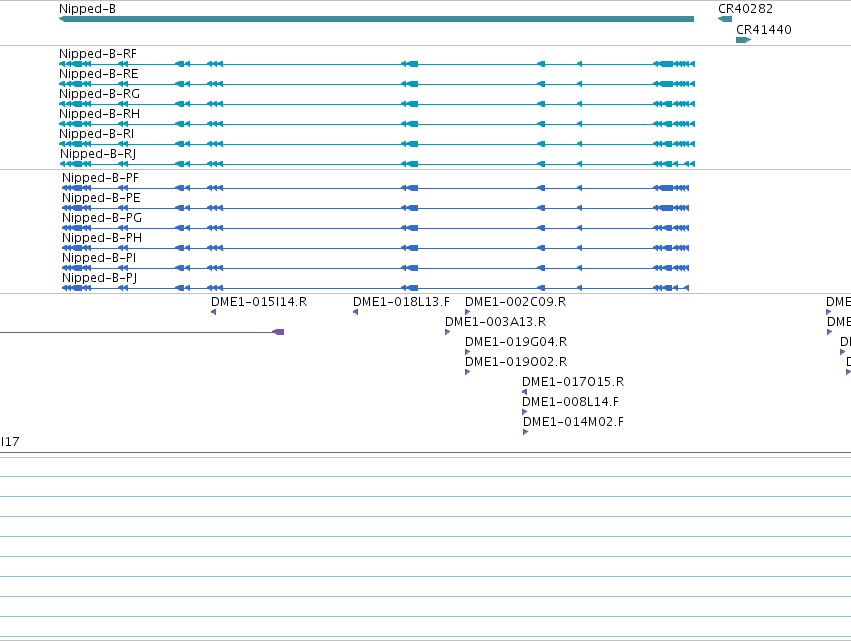Select the arrow marker under DME1-014M02.F

[525, 432]
